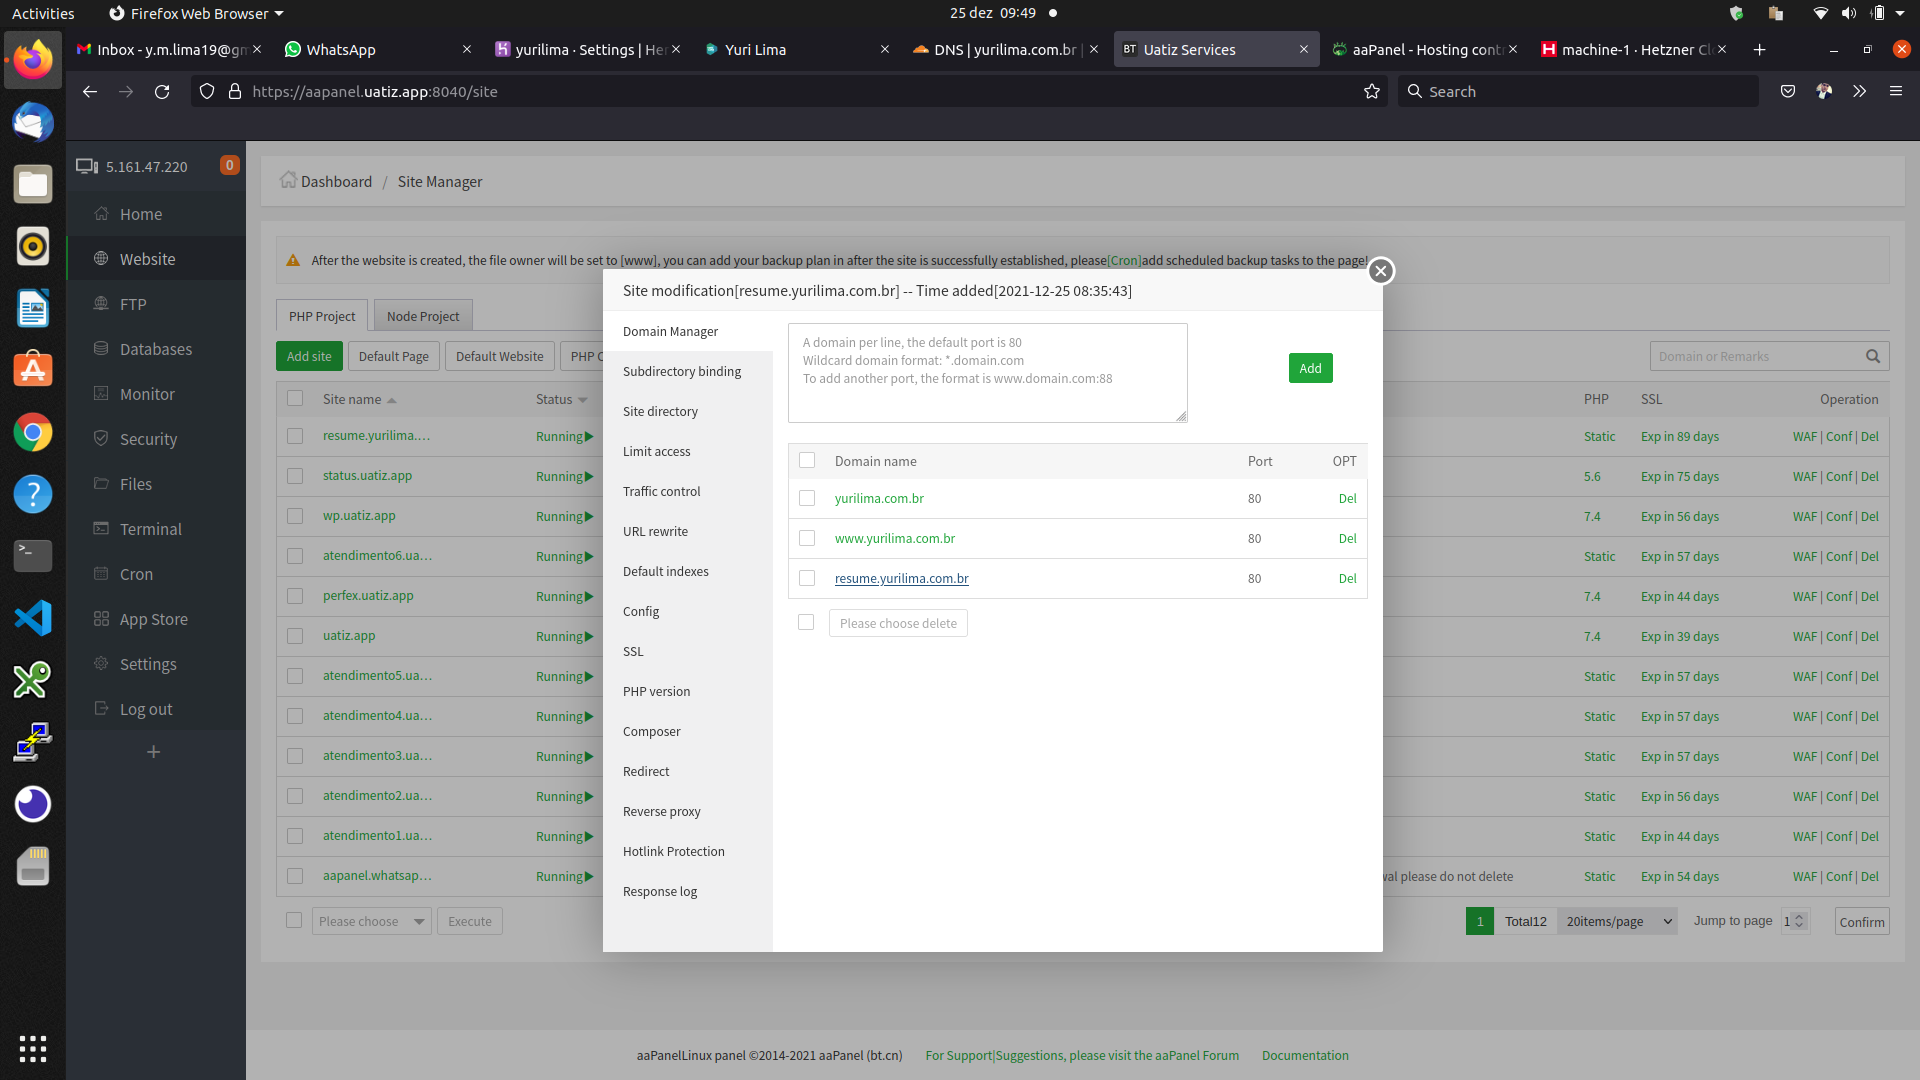Viewport: 1920px width, 1080px height.
Task: Close the site modification dialog
Action: tap(1381, 271)
